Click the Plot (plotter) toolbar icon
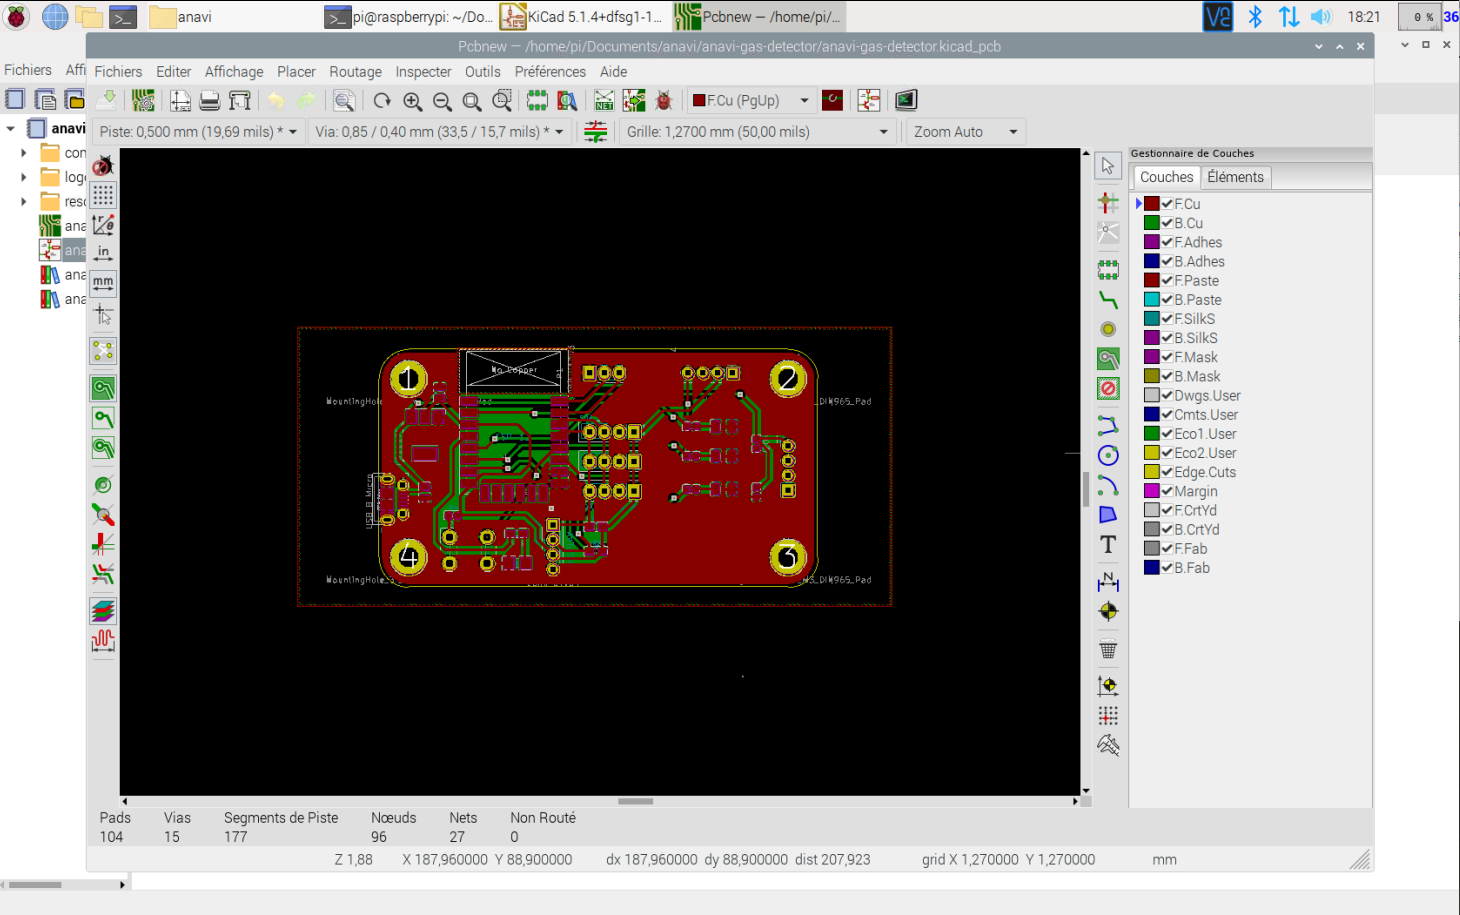Viewport: 1460px width, 915px height. [240, 100]
